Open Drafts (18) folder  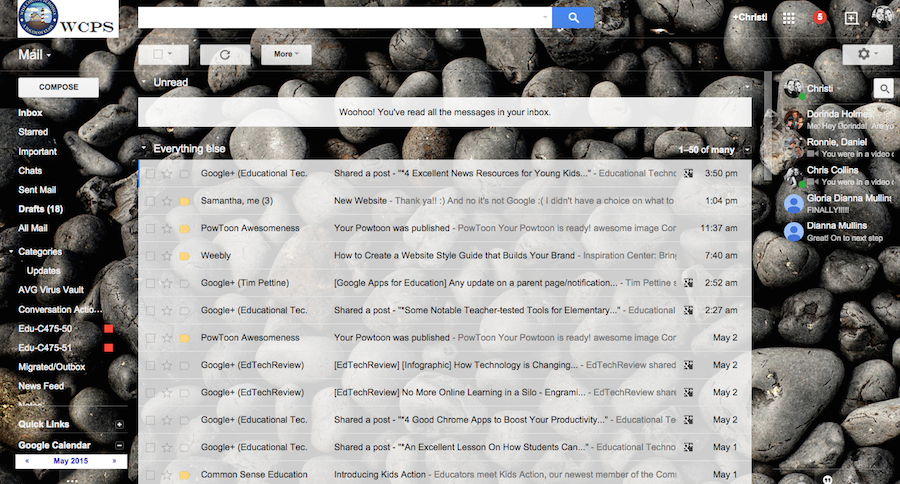(x=41, y=209)
